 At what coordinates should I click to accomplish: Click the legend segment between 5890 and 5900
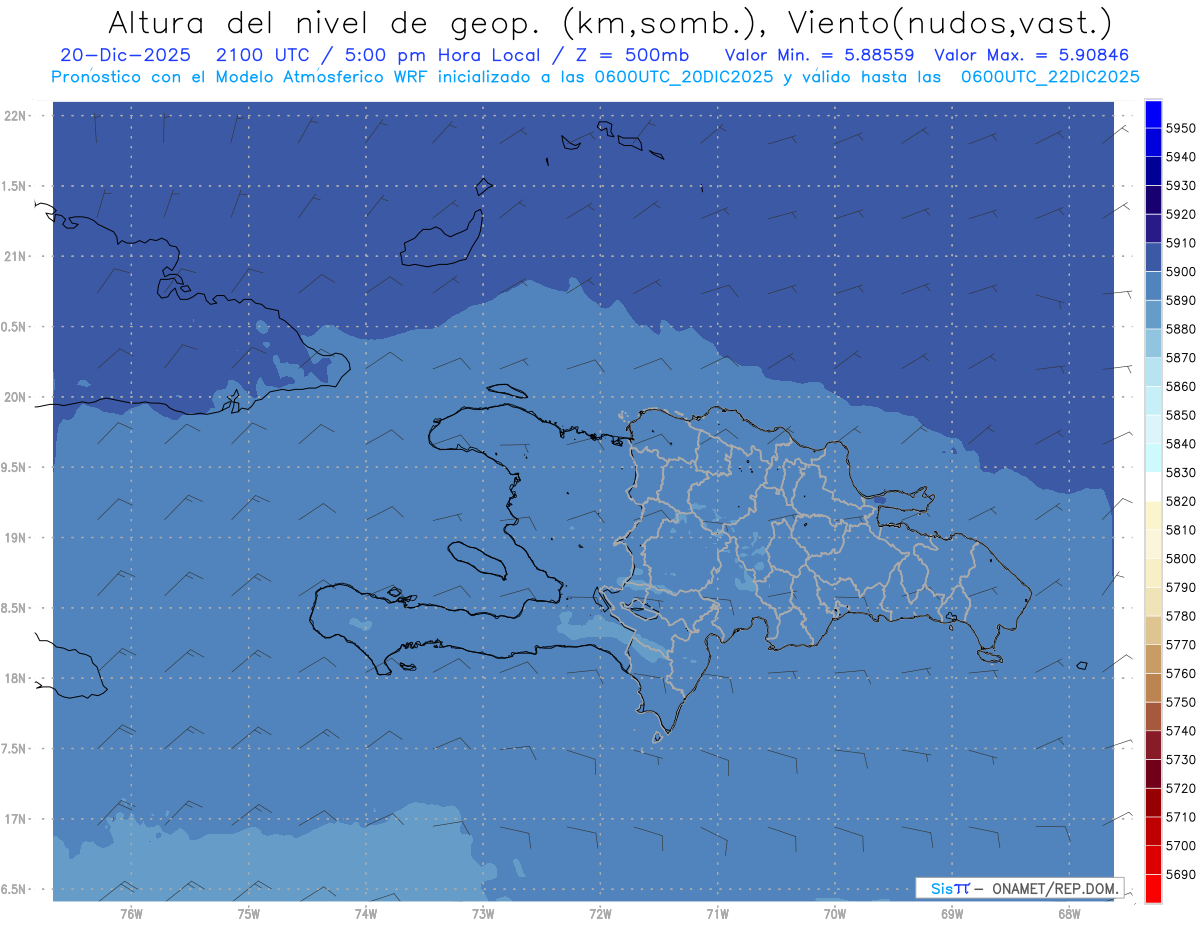(x=1153, y=286)
